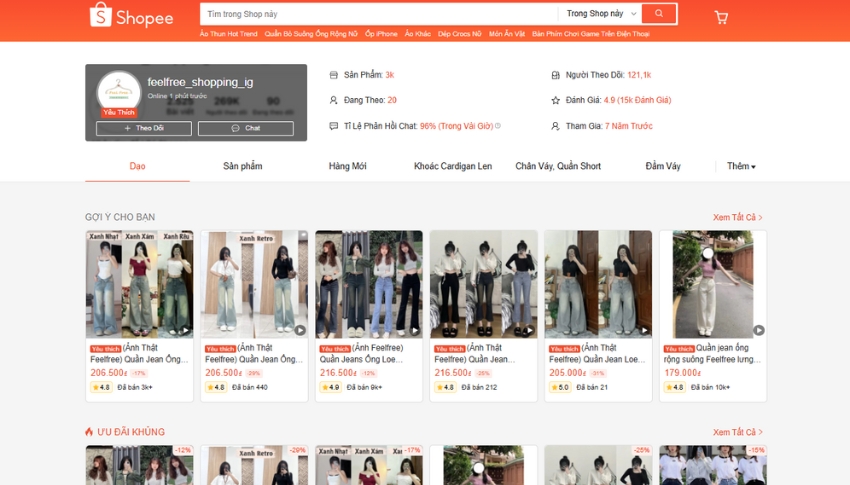Viewport: 850px width, 485px height.
Task: Click the Yêu Thích badge on shop avatar
Action: pyautogui.click(x=119, y=113)
